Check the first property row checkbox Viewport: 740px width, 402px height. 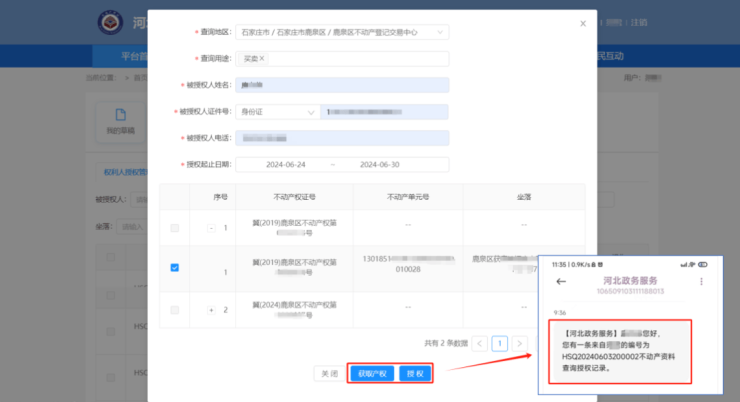[175, 228]
